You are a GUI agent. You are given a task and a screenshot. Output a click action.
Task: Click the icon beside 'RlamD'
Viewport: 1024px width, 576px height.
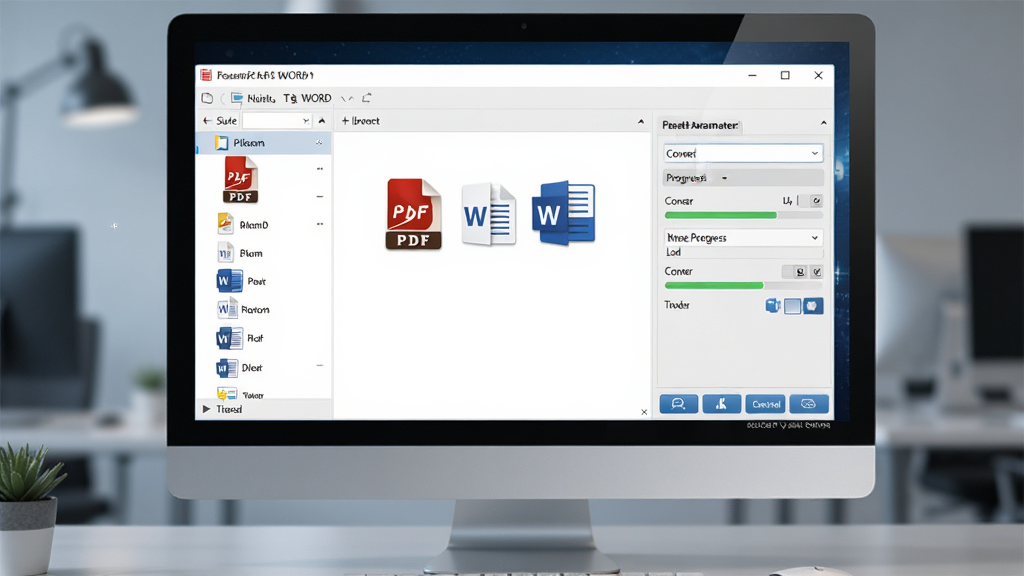225,224
